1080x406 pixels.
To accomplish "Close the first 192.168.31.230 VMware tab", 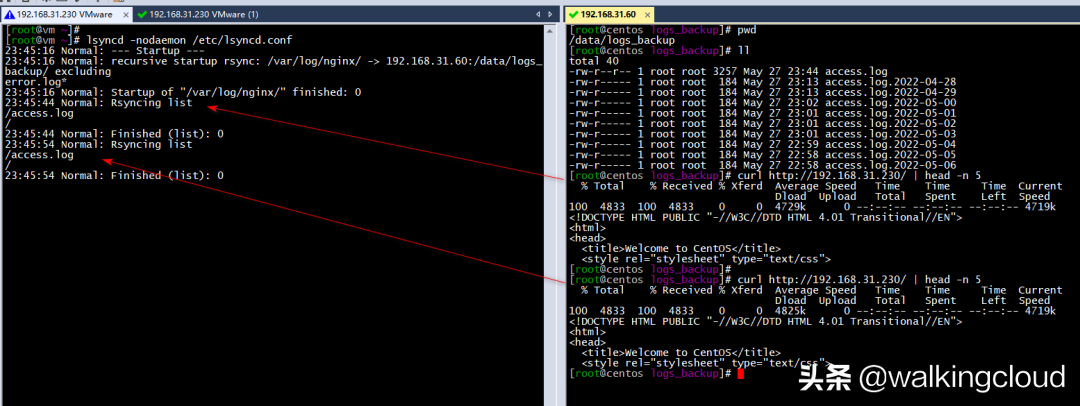I will pos(127,15).
